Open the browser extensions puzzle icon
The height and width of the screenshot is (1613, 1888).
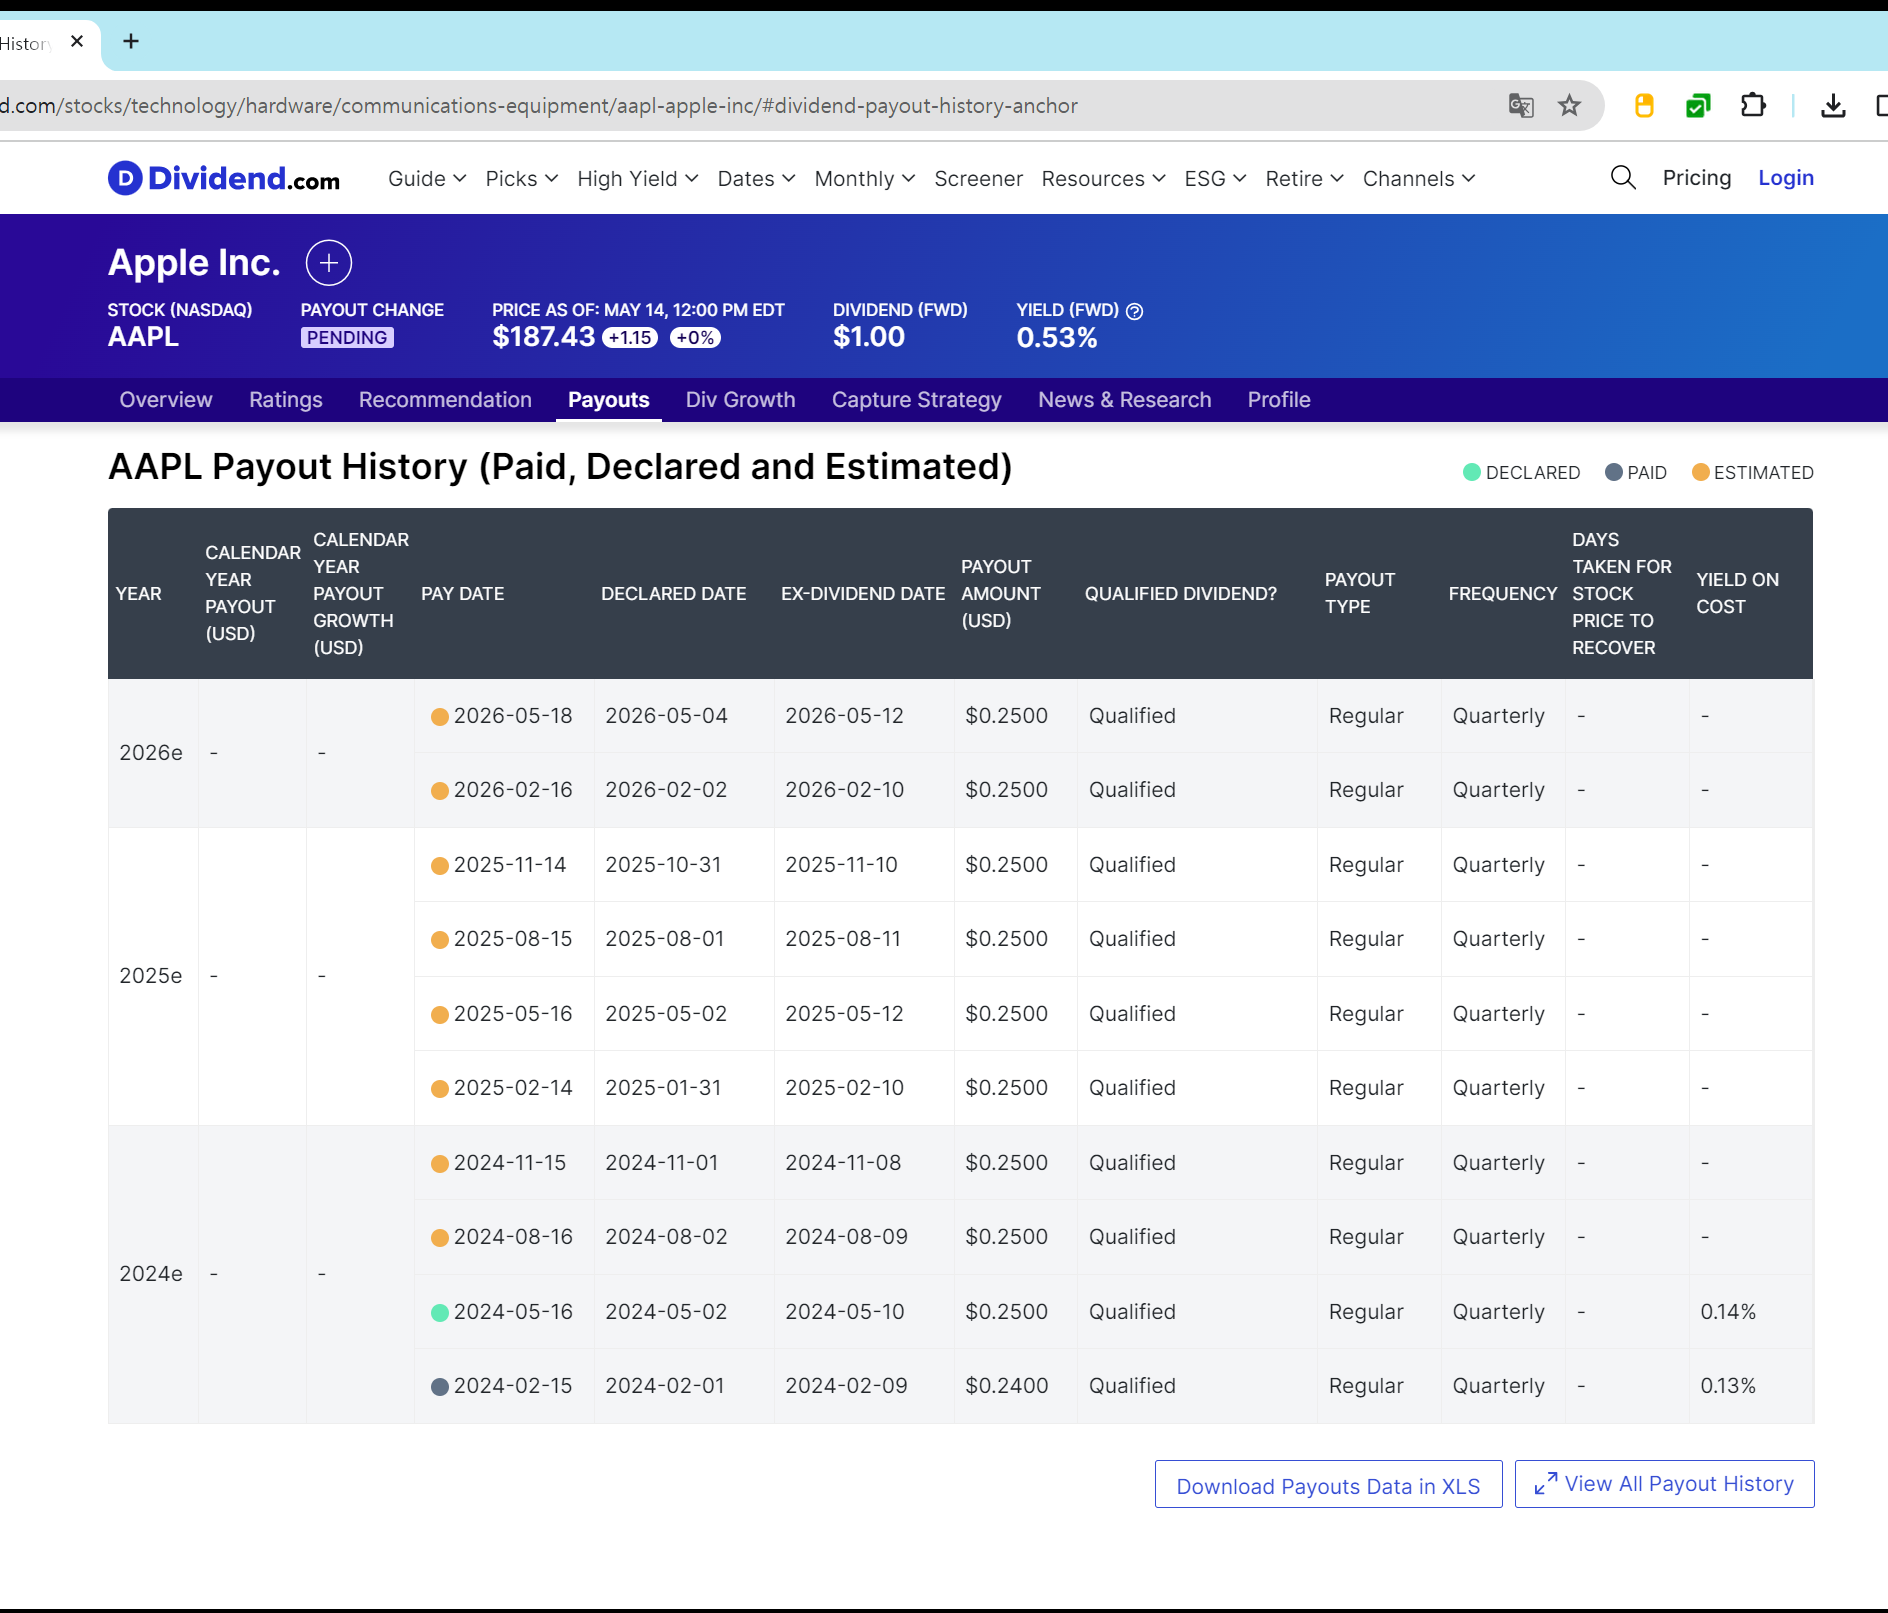(1753, 105)
